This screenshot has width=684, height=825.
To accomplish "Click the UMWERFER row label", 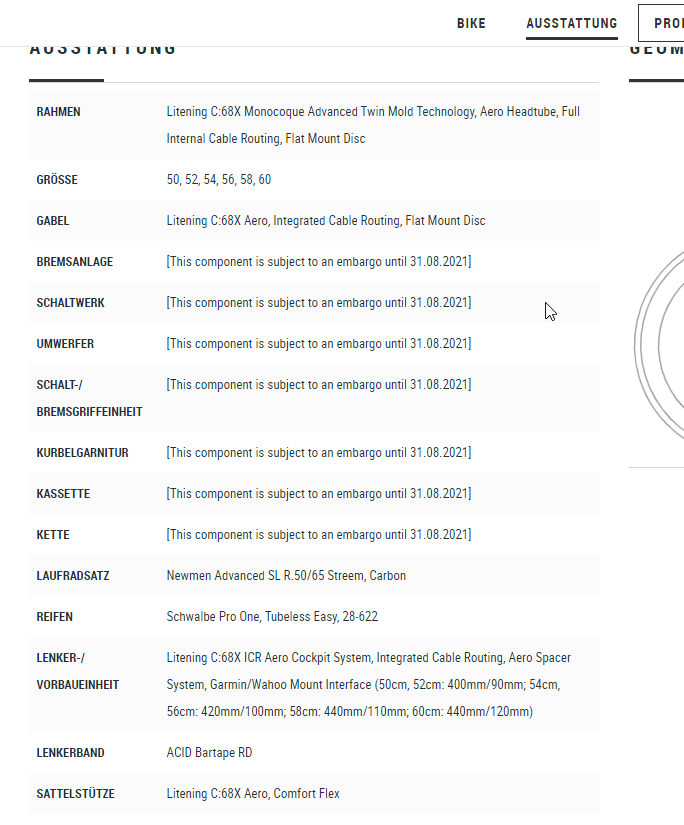I will tap(66, 344).
